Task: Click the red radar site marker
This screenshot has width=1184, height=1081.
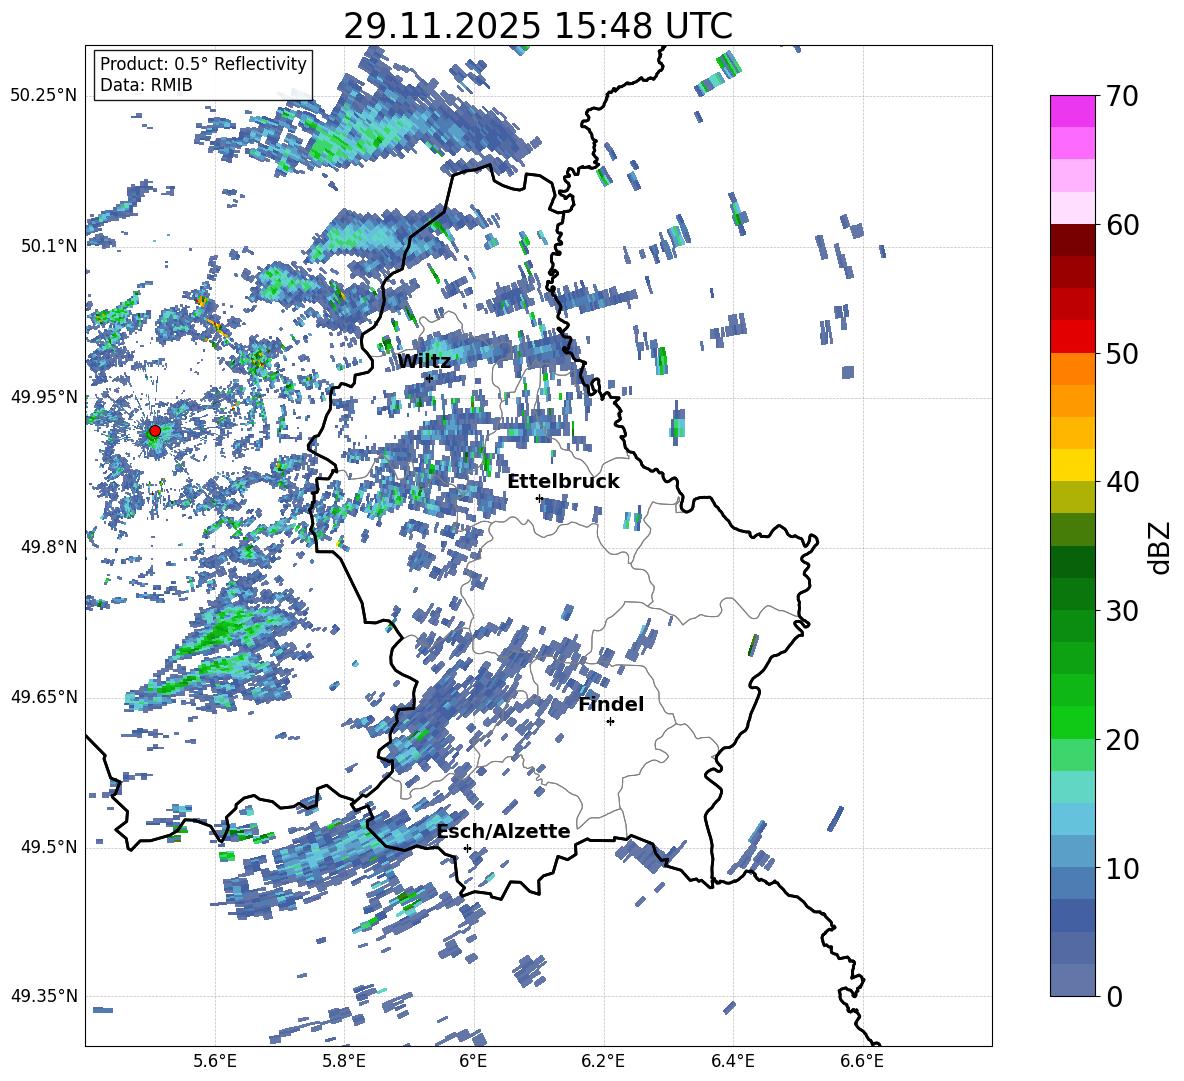Action: (155, 431)
